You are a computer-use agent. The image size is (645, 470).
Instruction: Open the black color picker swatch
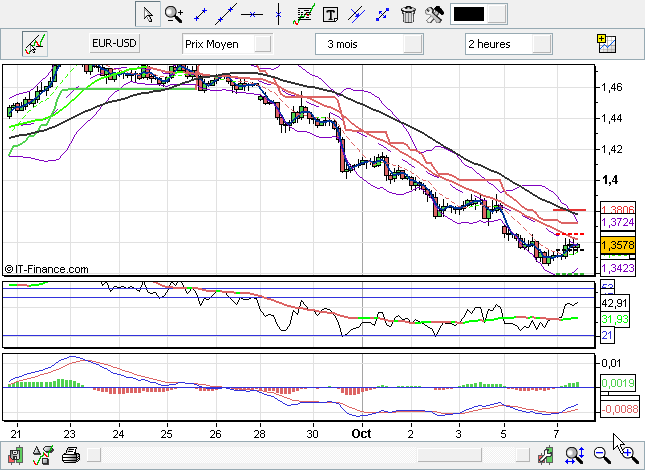[x=468, y=14]
